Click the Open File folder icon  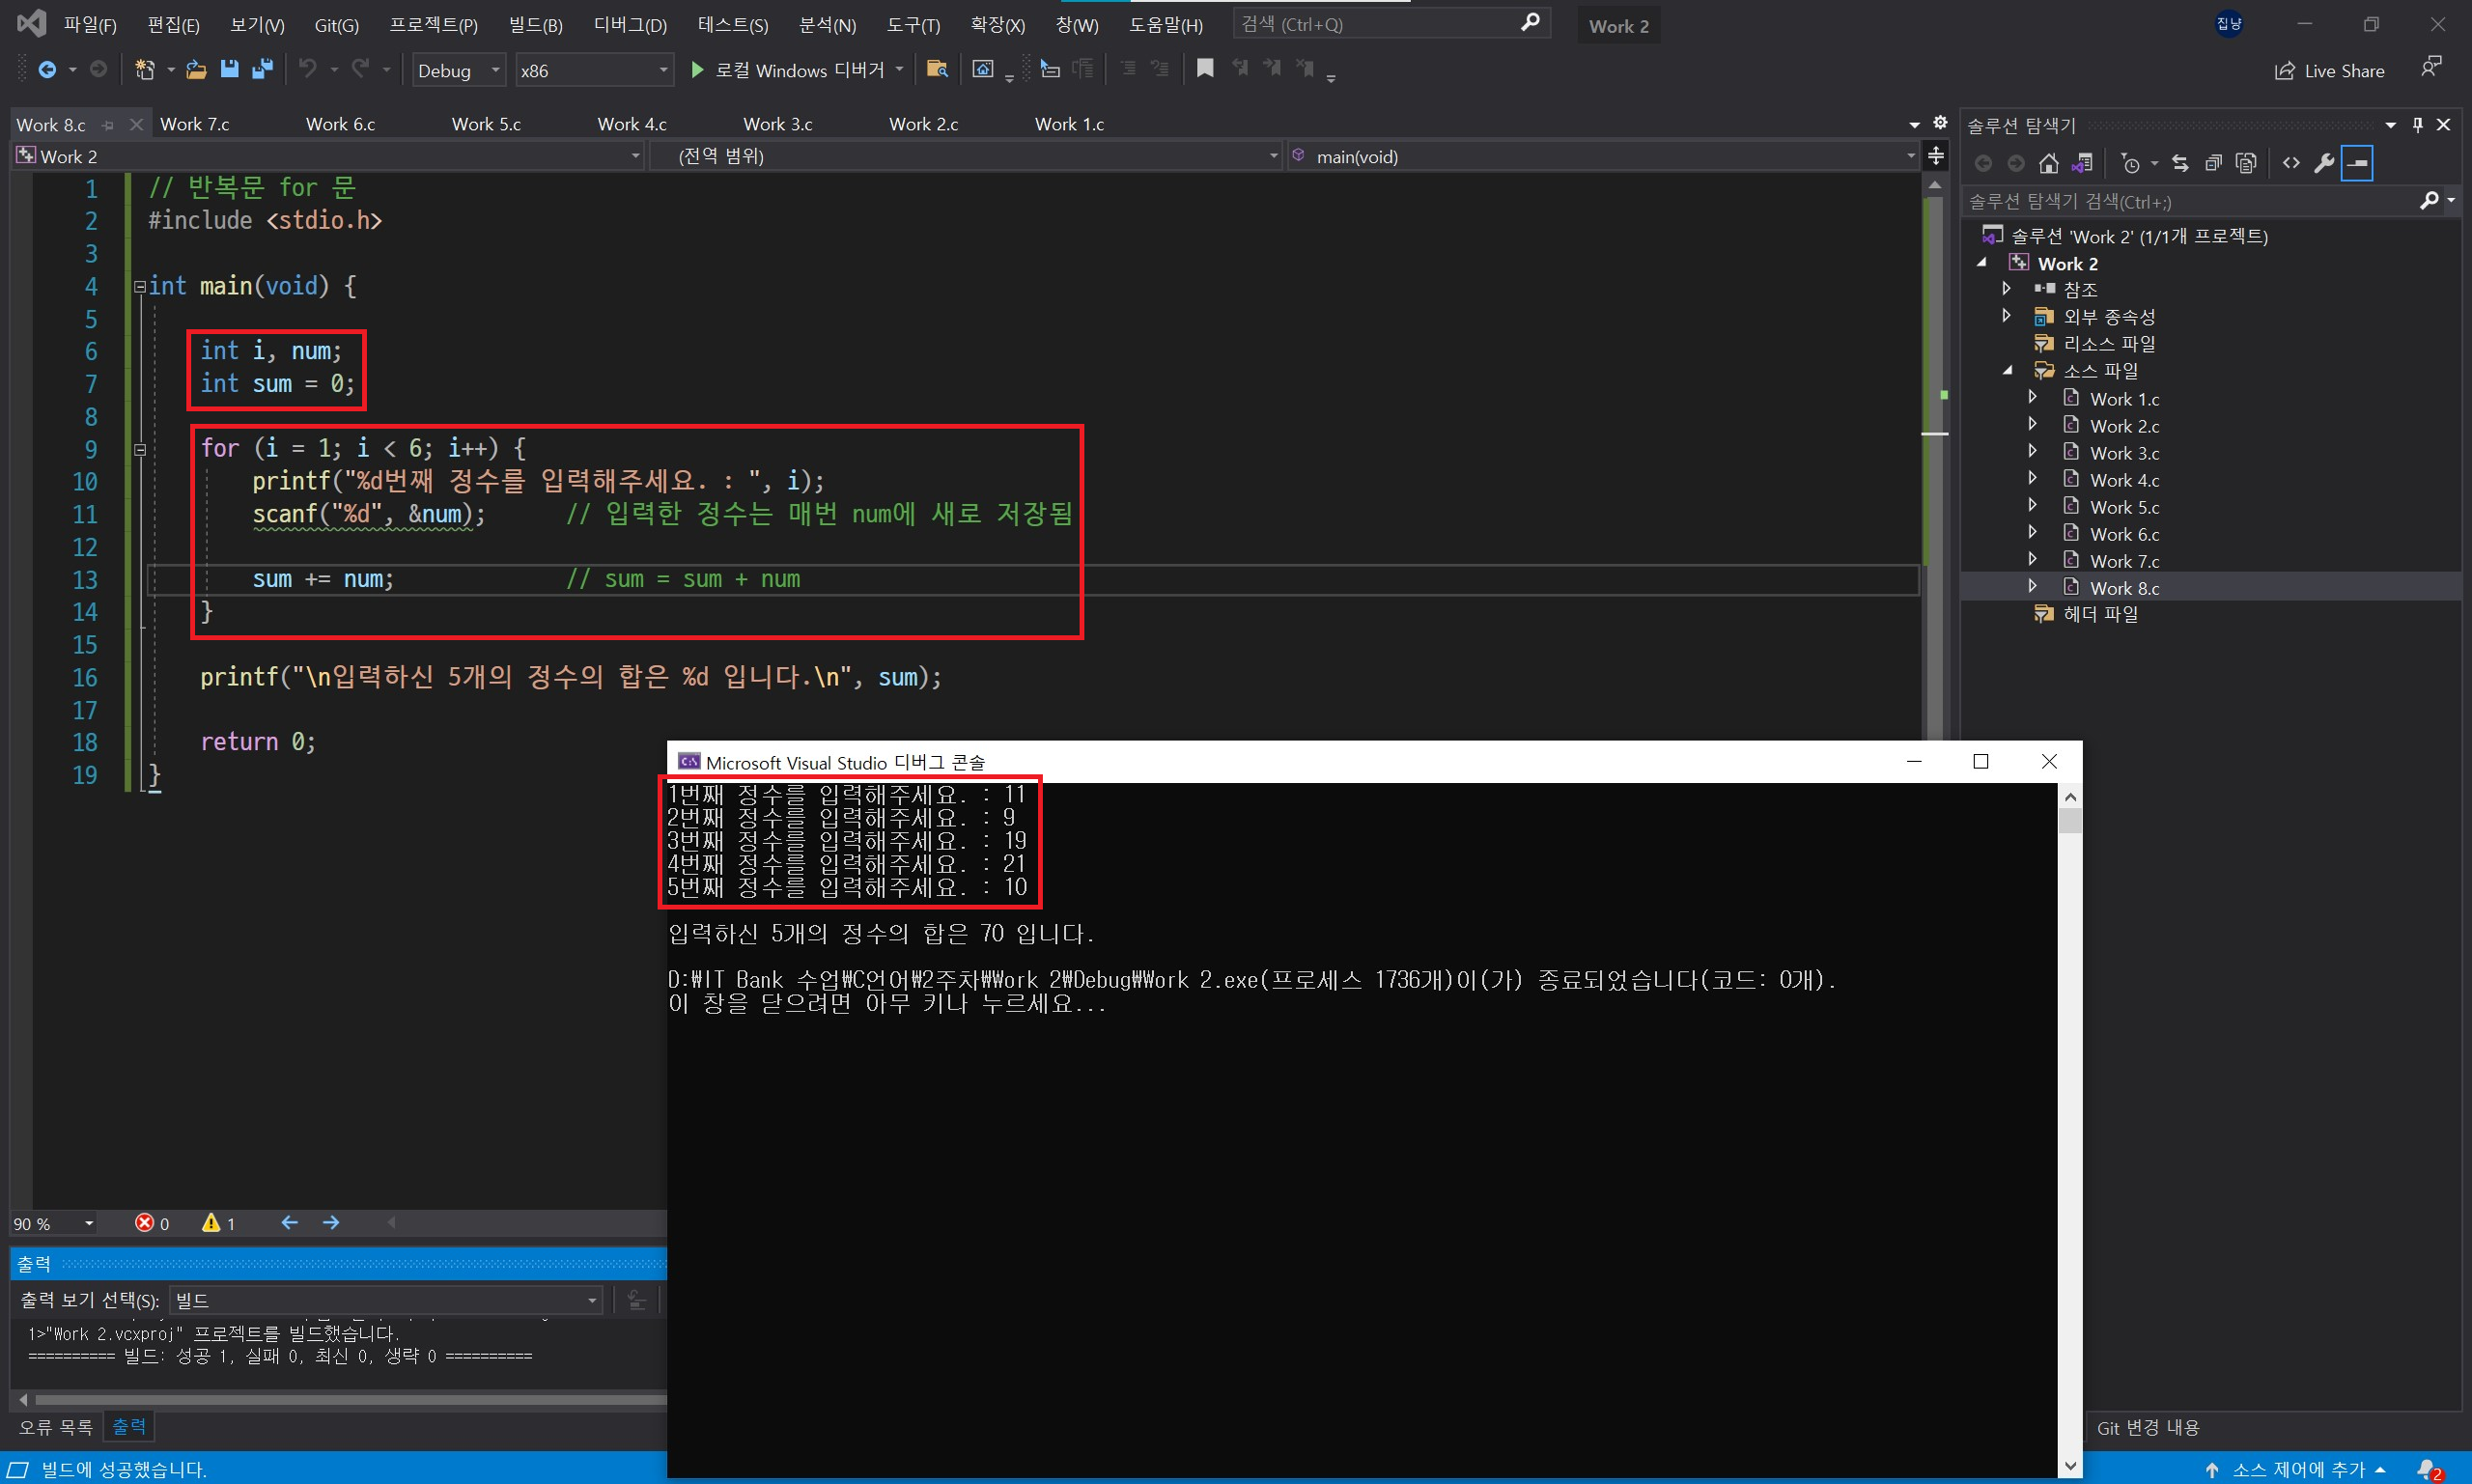click(196, 69)
